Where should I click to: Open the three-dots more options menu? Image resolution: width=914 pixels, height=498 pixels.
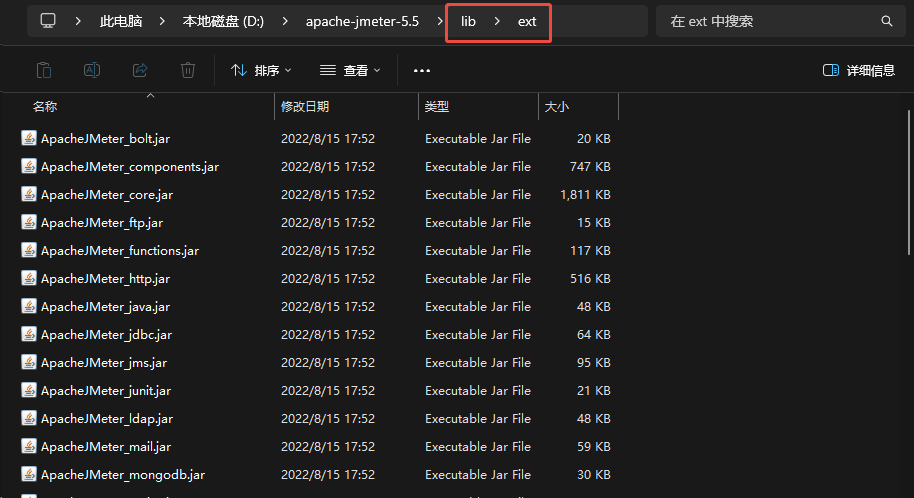(421, 71)
